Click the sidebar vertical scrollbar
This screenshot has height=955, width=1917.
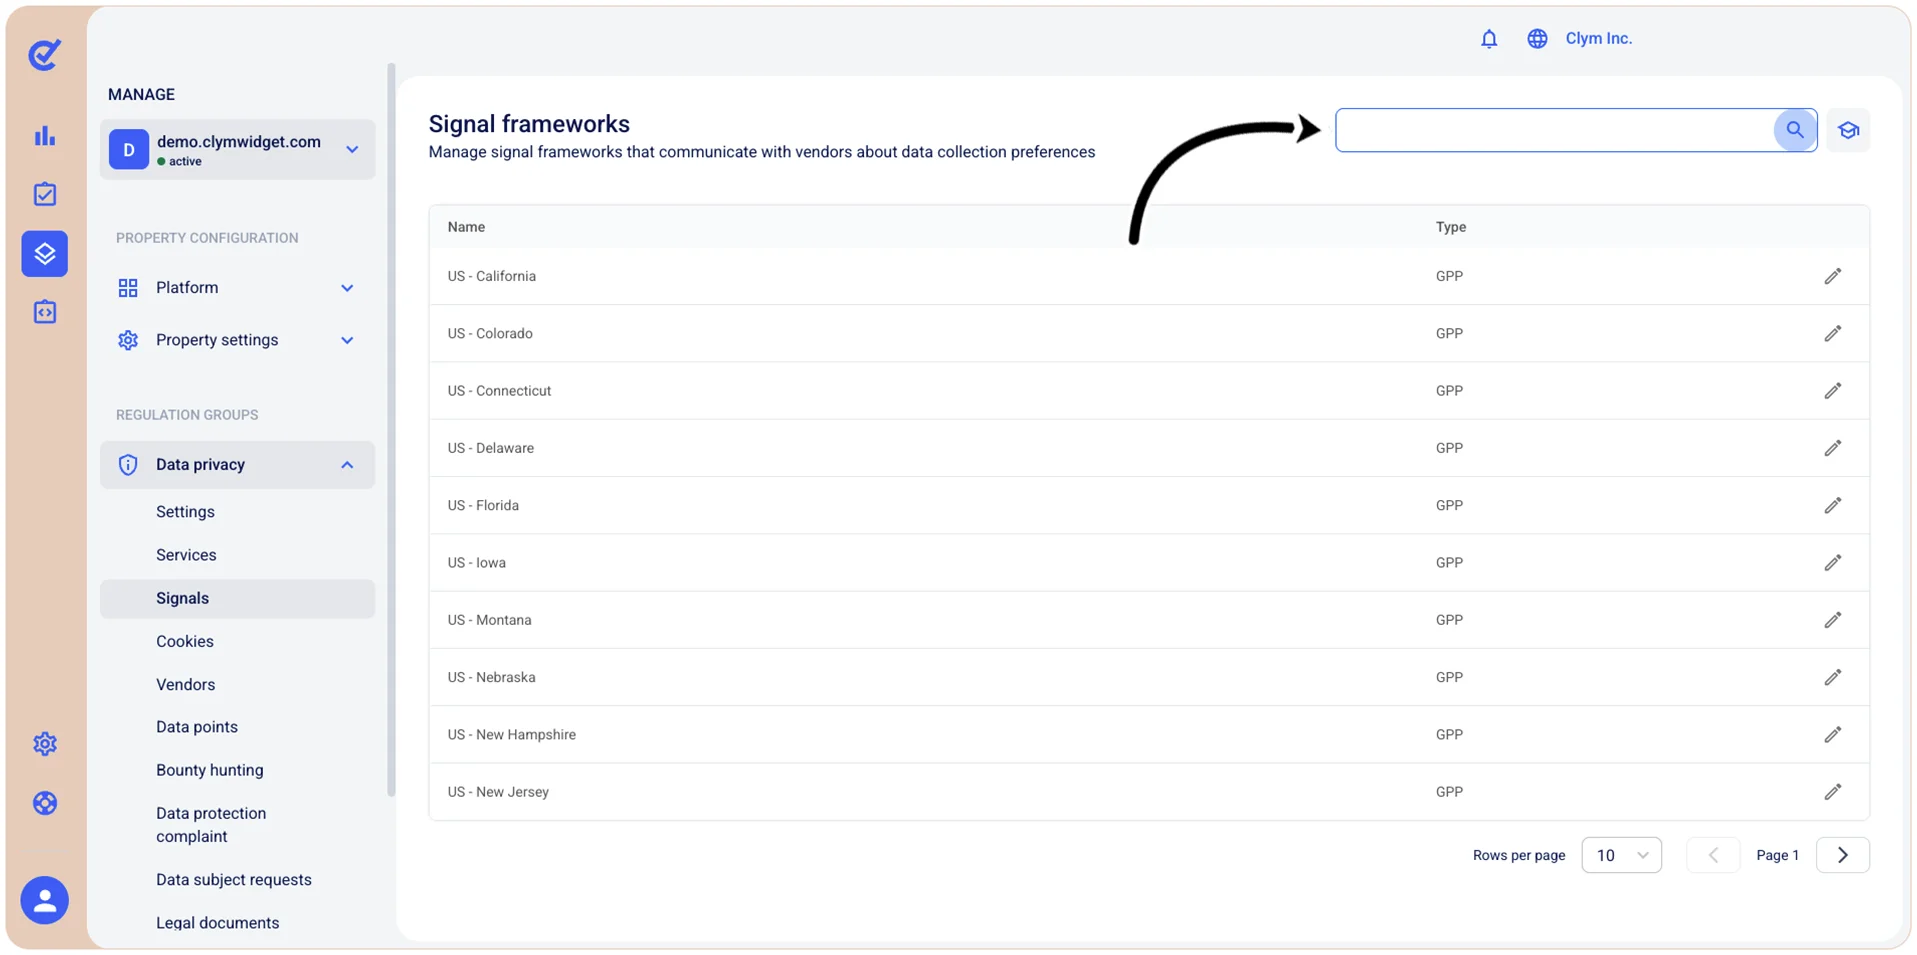391,430
